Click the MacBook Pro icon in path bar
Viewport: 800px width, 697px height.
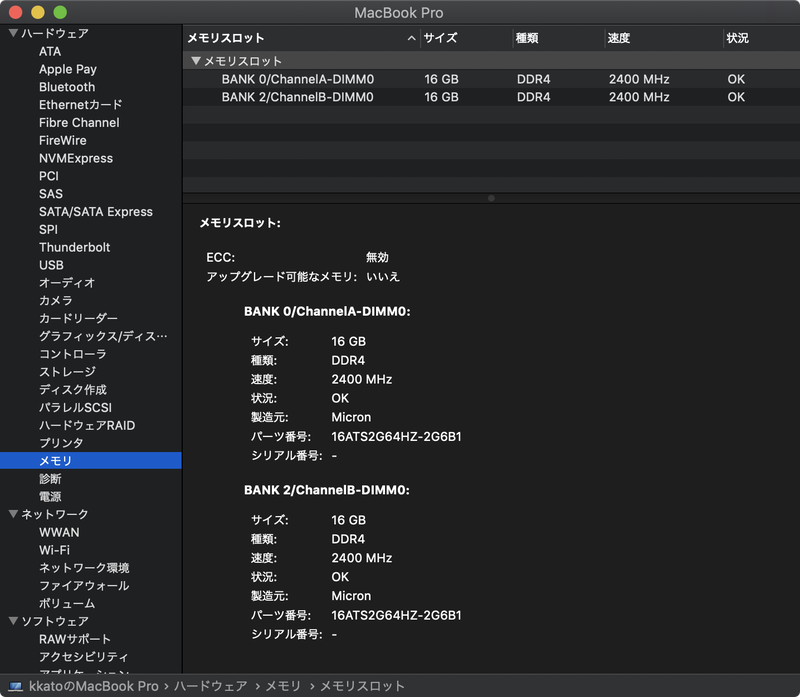(16, 686)
